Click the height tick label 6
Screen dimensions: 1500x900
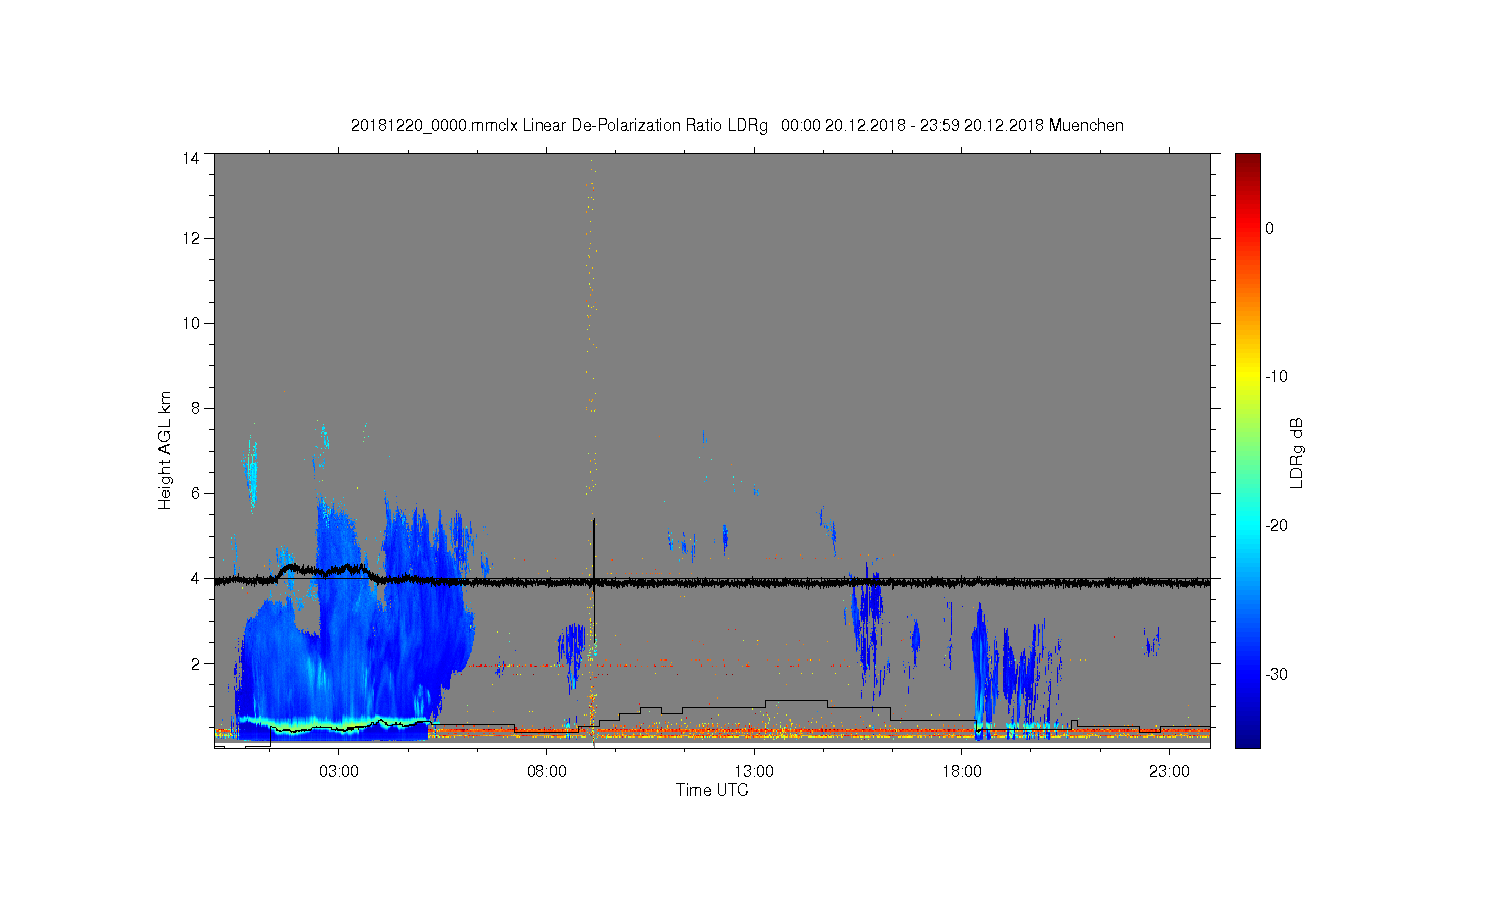(194, 493)
